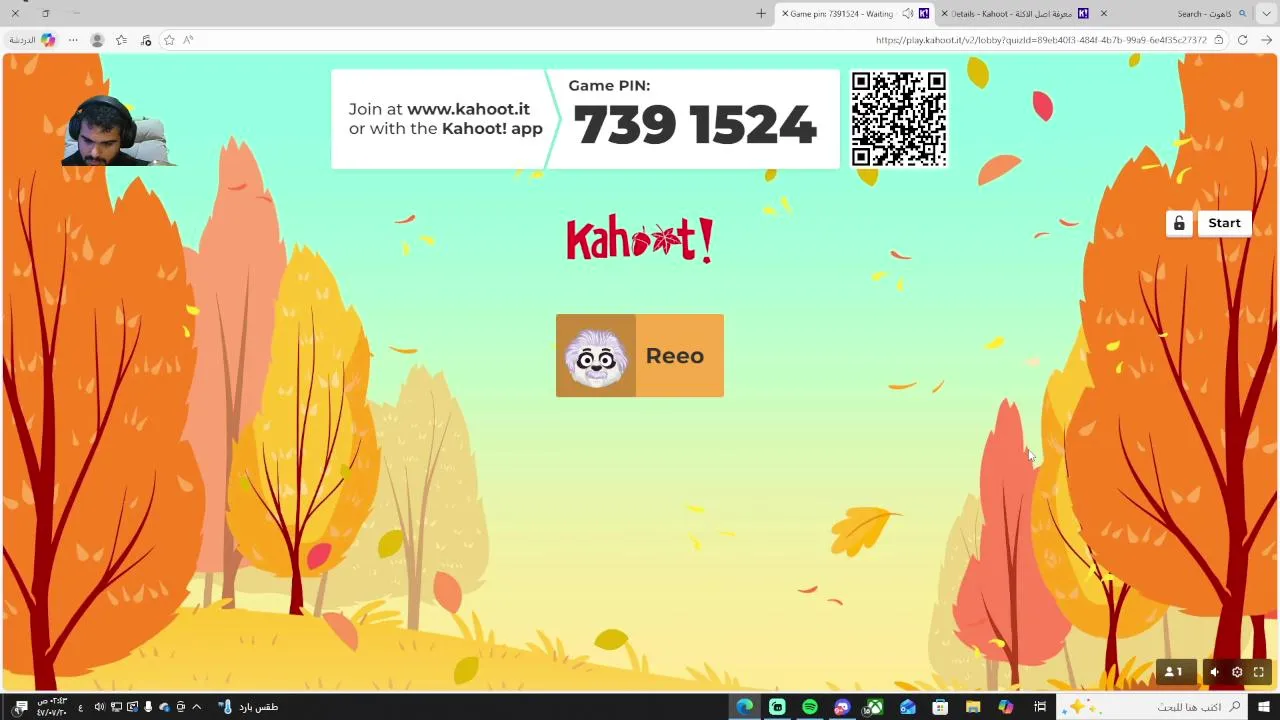This screenshot has width=1280, height=720.
Task: Mute the lobby sound
Action: pos(1214,672)
